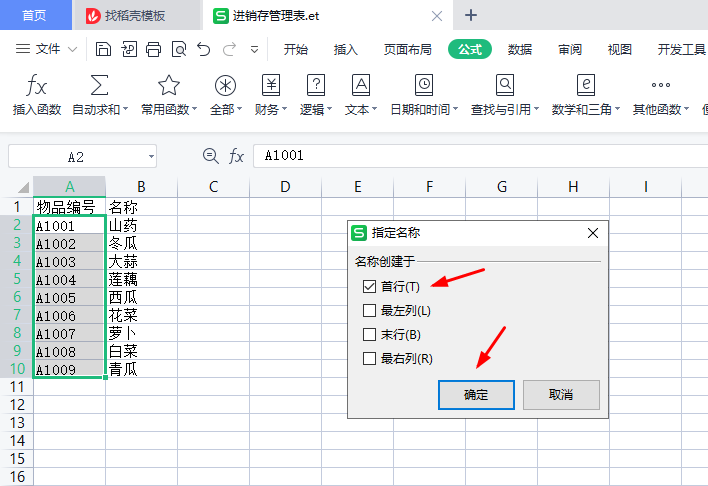Check the 末行(B) checkbox
This screenshot has width=708, height=486.
(x=369, y=334)
